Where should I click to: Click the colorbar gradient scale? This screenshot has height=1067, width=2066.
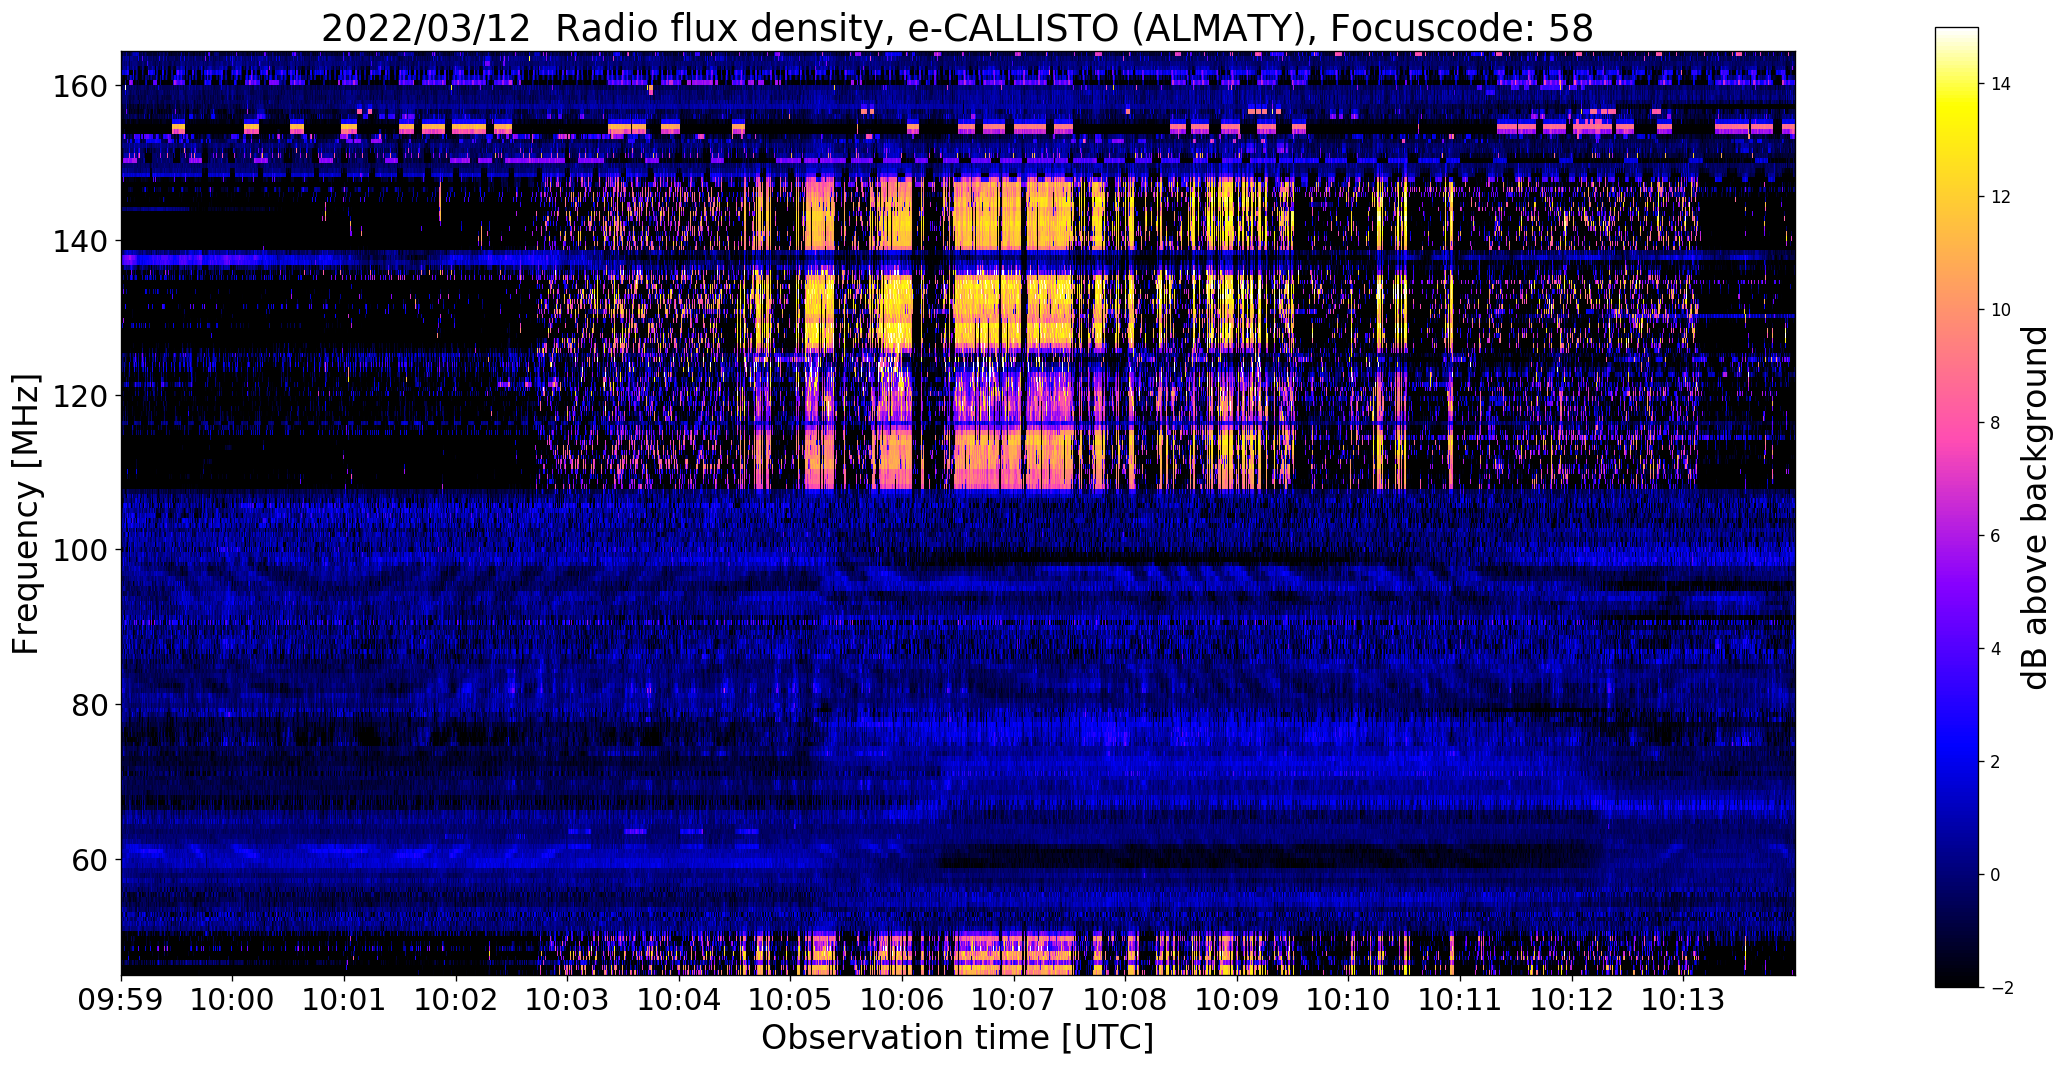[x=1957, y=508]
